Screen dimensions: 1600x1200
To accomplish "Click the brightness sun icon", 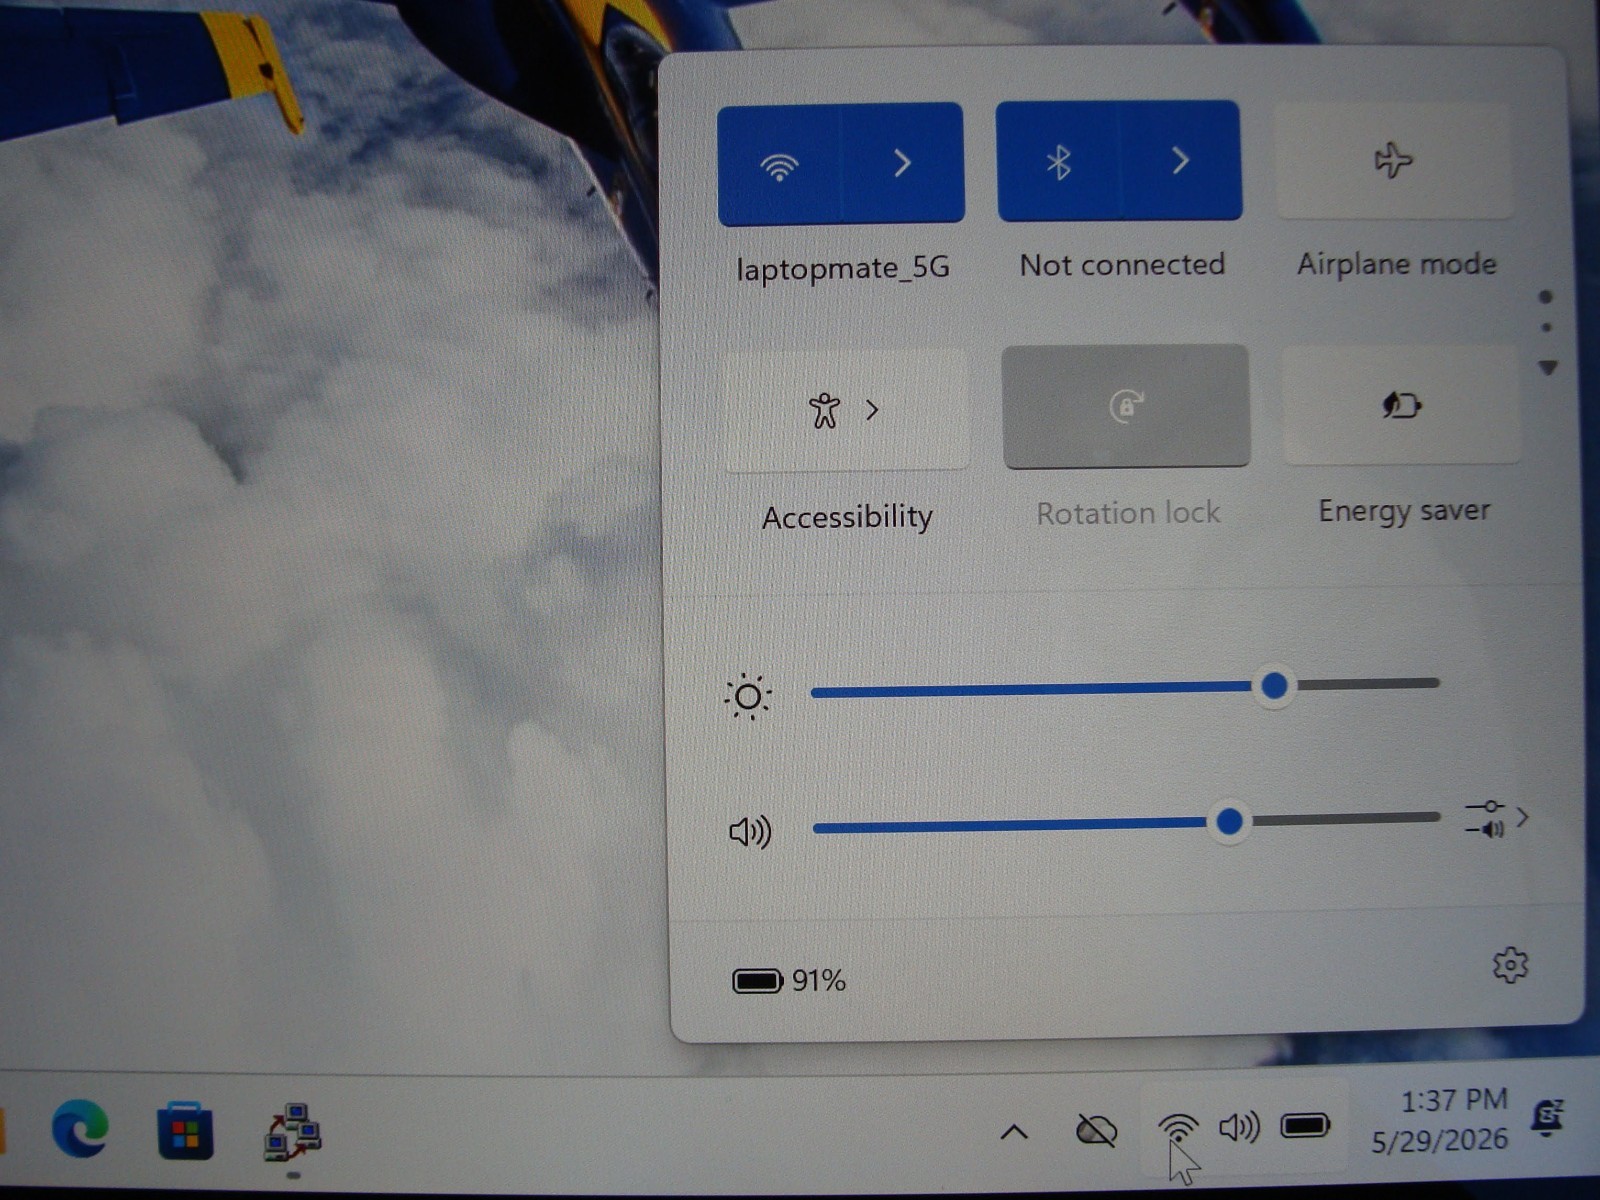I will [x=748, y=697].
